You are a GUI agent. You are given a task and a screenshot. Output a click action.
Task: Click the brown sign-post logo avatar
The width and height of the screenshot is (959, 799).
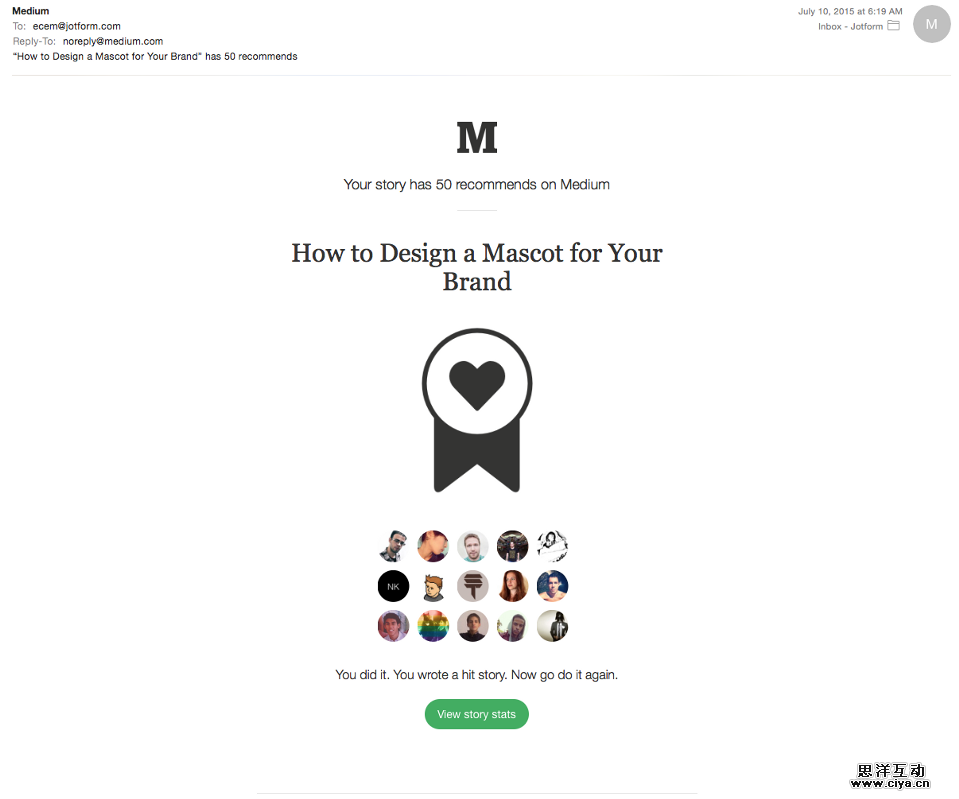point(473,586)
